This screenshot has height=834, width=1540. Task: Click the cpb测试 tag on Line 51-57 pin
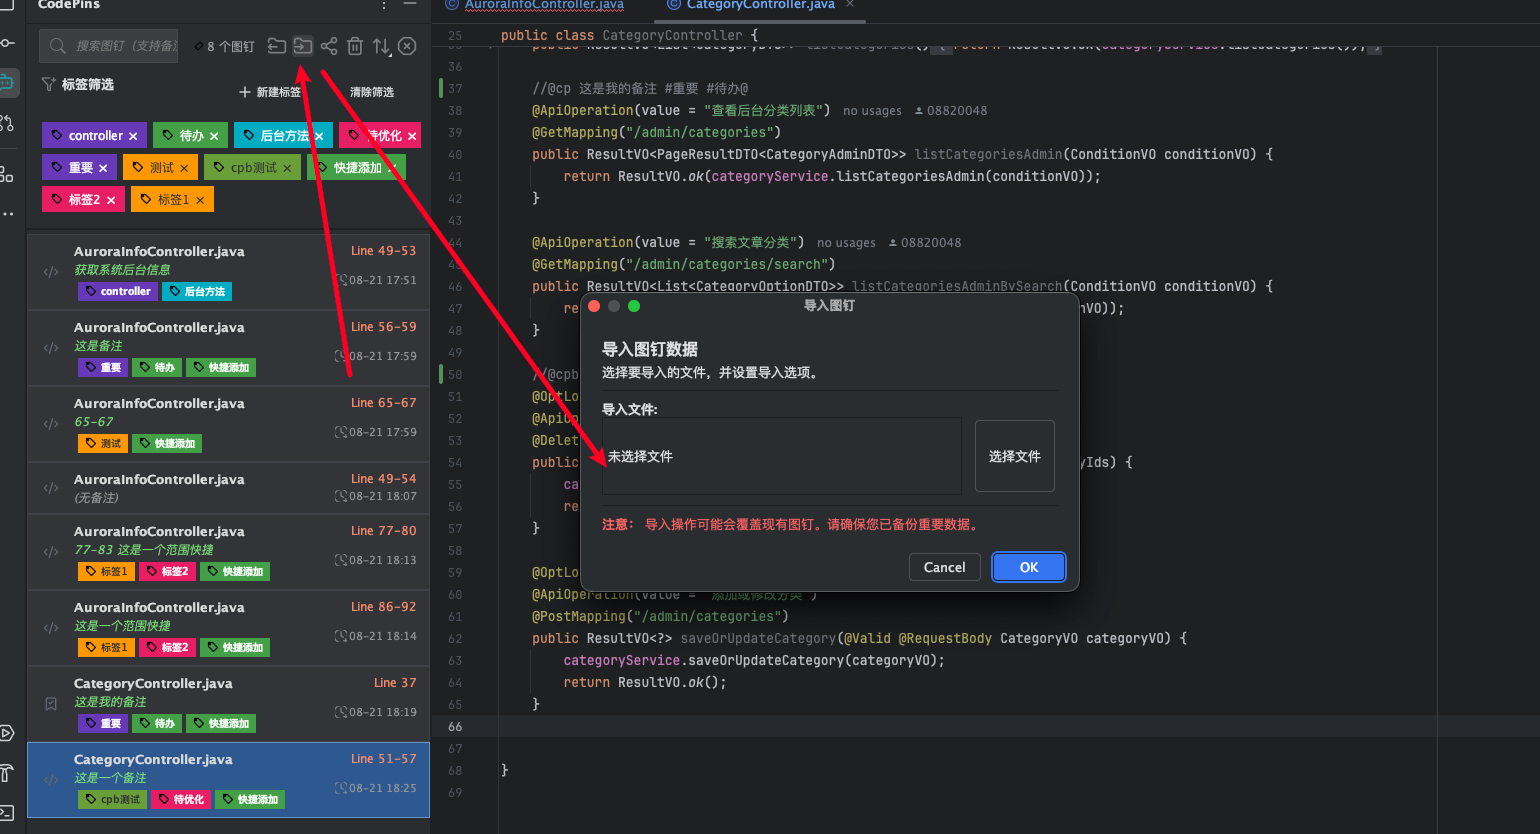pyautogui.click(x=113, y=800)
